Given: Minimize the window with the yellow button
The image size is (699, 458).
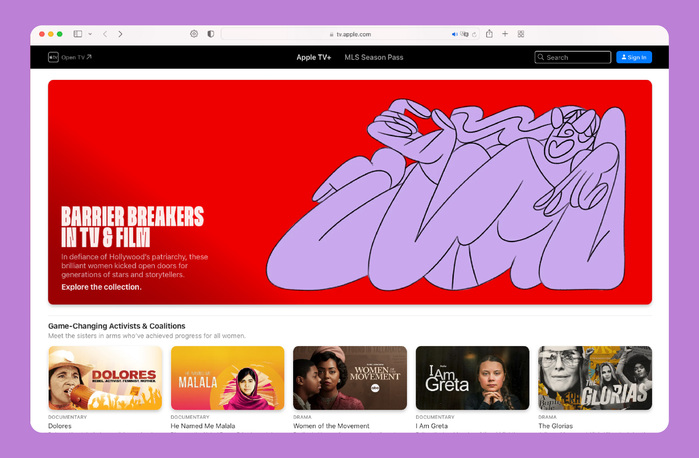Looking at the screenshot, I should tap(51, 34).
